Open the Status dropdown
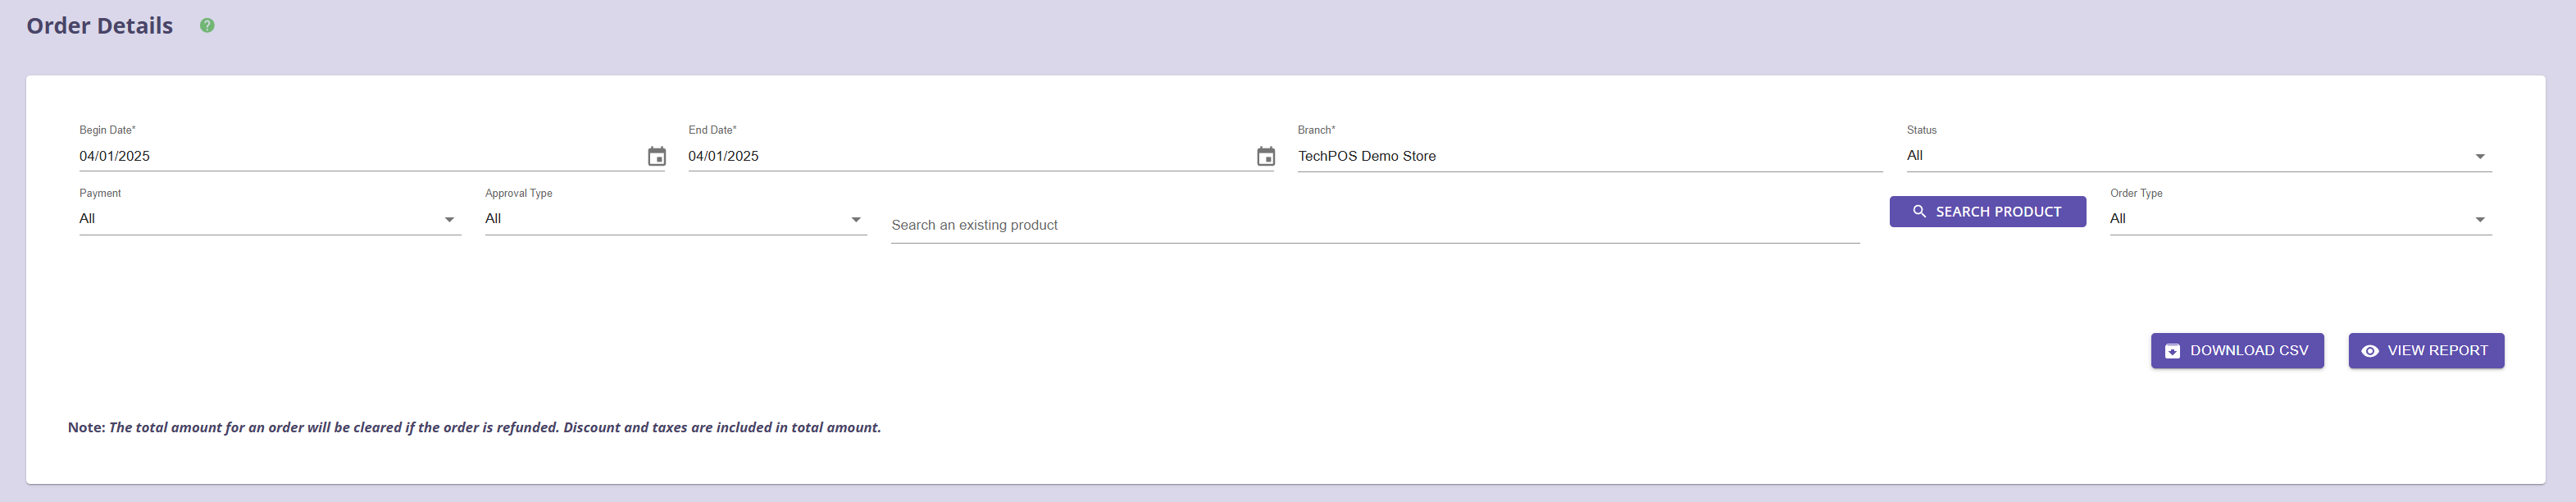 coord(2199,156)
